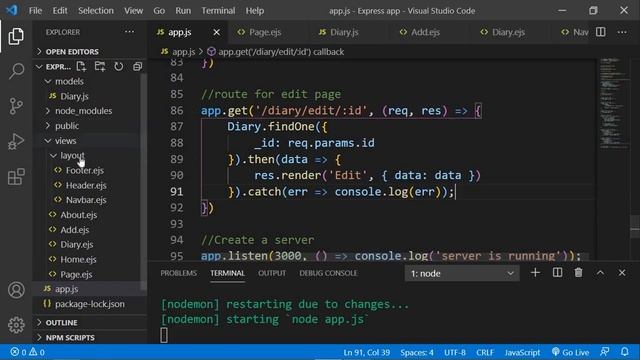Viewport: 640px width, 360px height.
Task: Open Footer.ejs from the layout folder
Action: [x=84, y=170]
